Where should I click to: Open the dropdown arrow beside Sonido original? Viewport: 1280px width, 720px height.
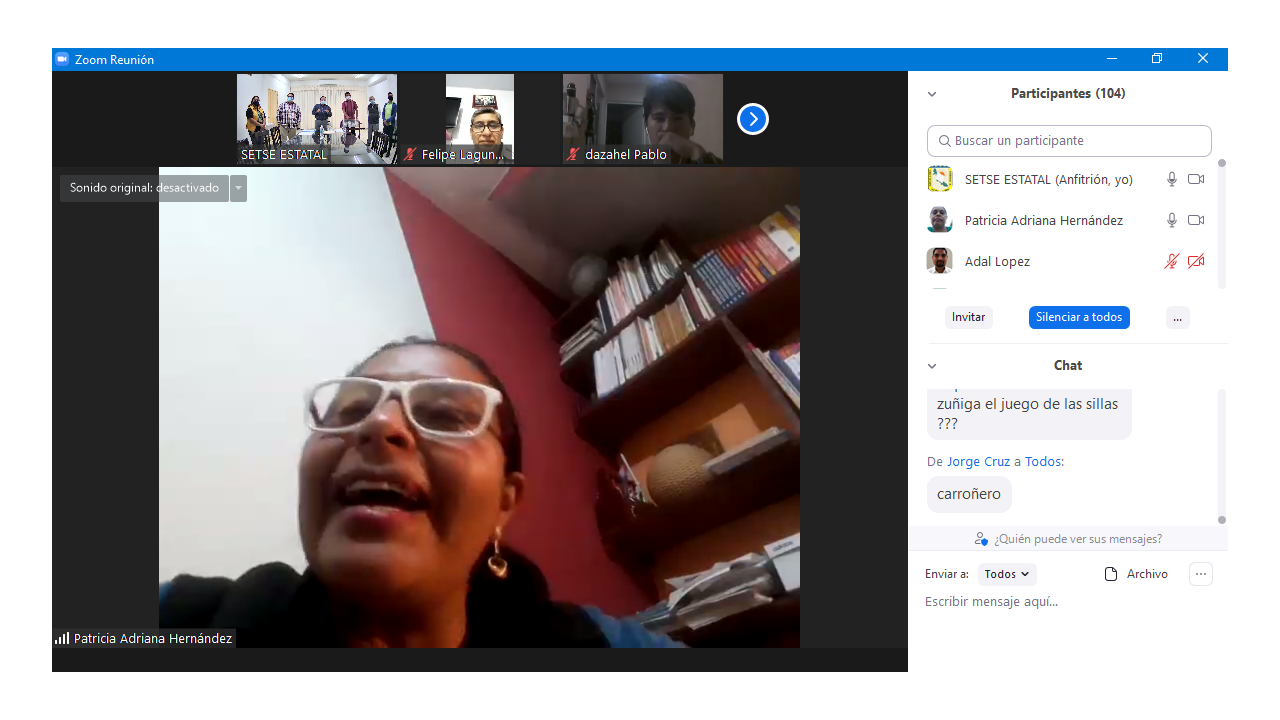[238, 188]
